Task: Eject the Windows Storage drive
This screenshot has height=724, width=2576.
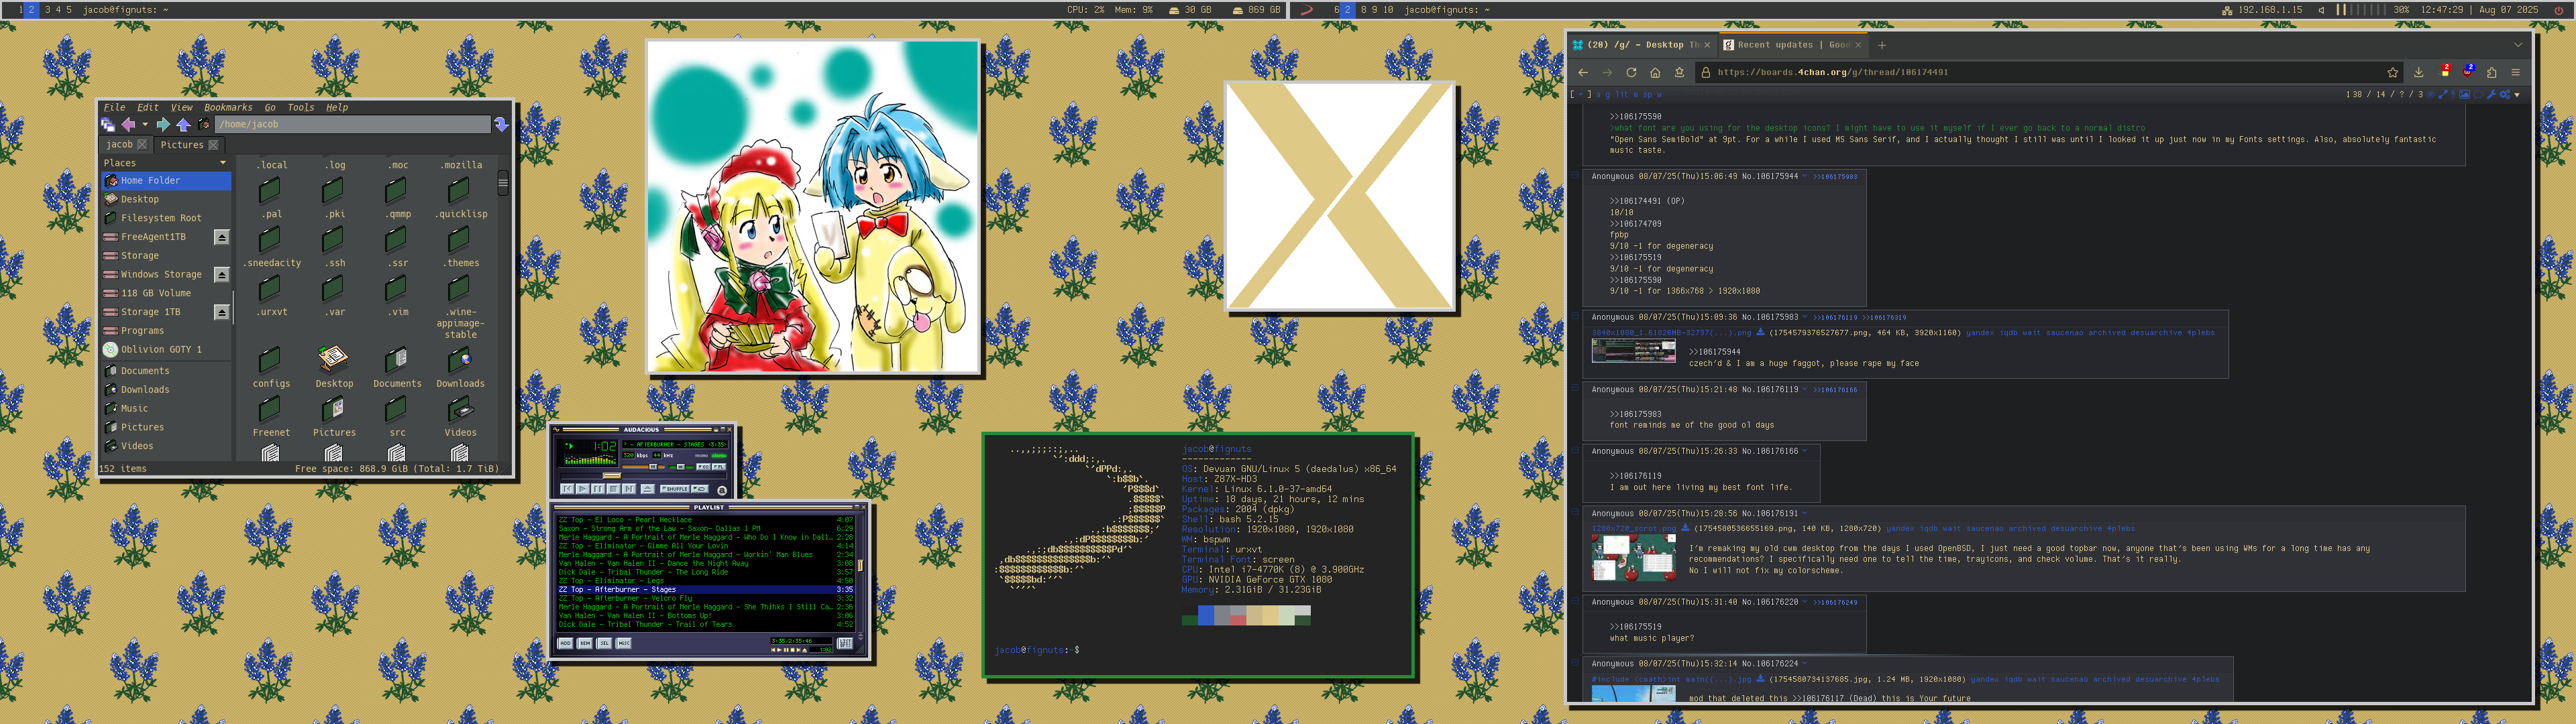Action: (x=222, y=274)
